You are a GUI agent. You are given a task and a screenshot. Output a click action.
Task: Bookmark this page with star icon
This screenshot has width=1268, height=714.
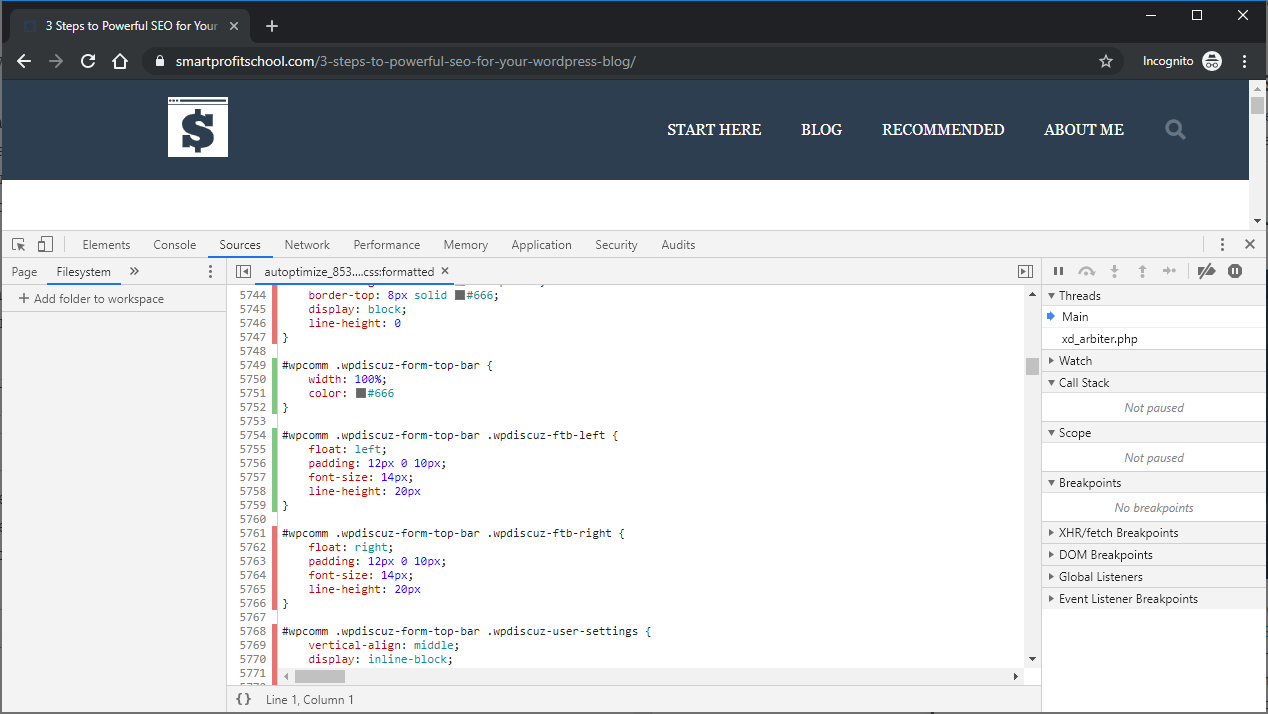(1106, 61)
